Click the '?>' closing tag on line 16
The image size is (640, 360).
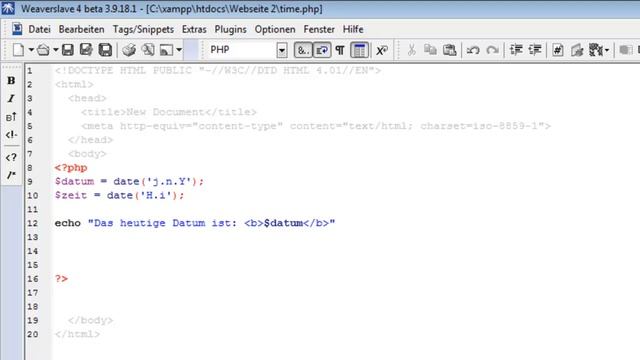pos(61,279)
